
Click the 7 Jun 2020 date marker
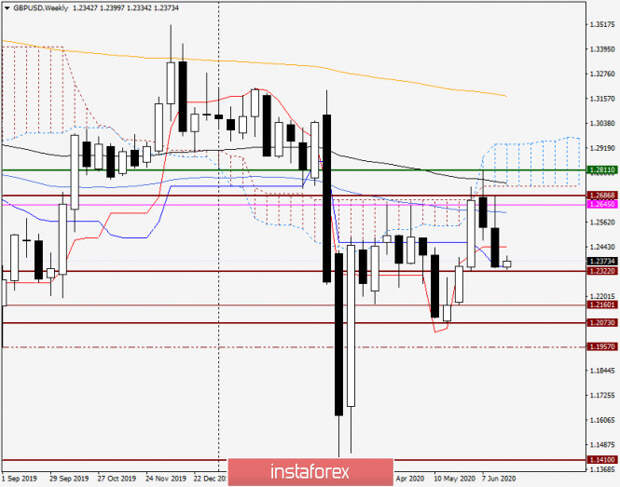coord(499,479)
